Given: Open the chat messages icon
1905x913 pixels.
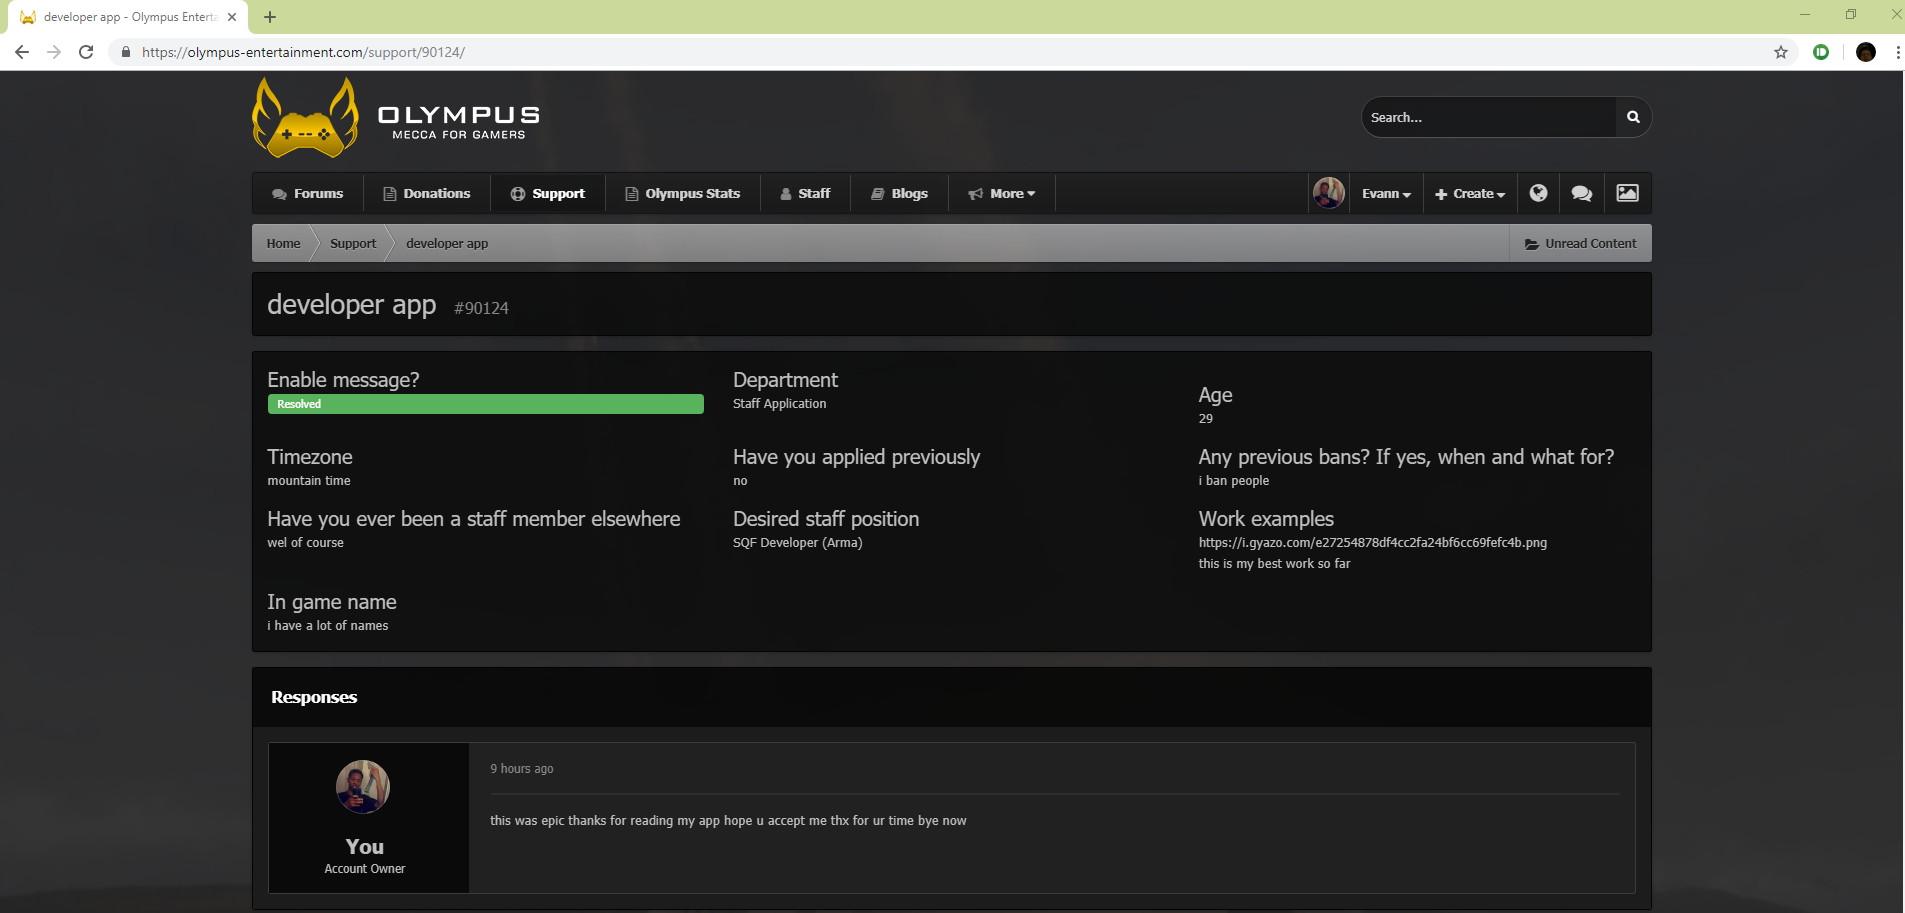Looking at the screenshot, I should click(1582, 193).
